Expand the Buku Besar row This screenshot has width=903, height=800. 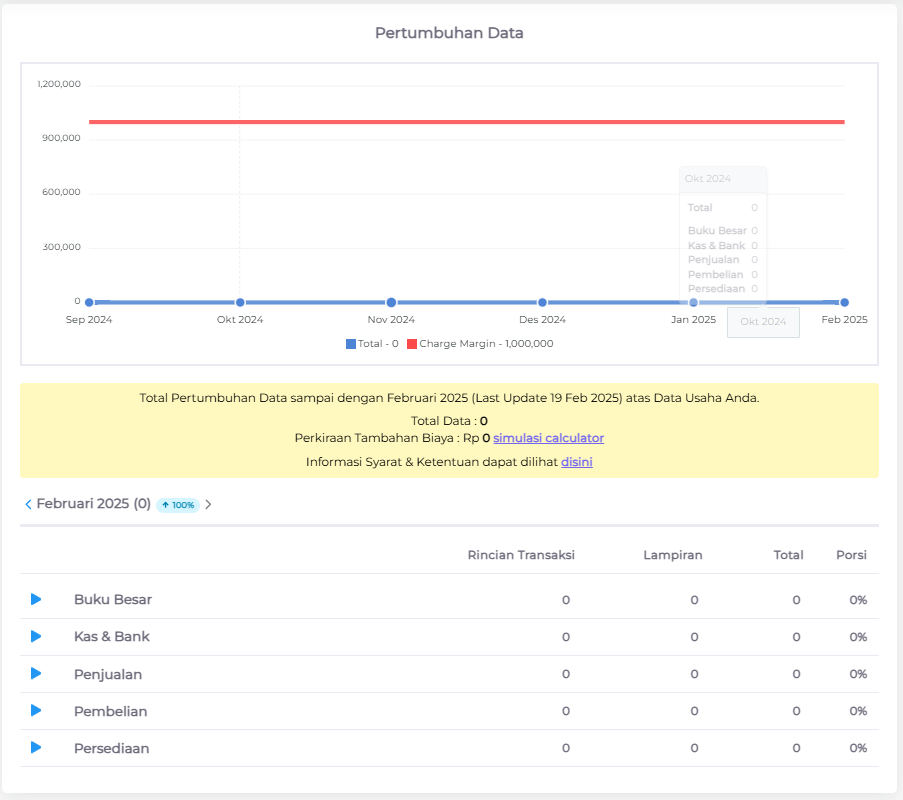[36, 599]
